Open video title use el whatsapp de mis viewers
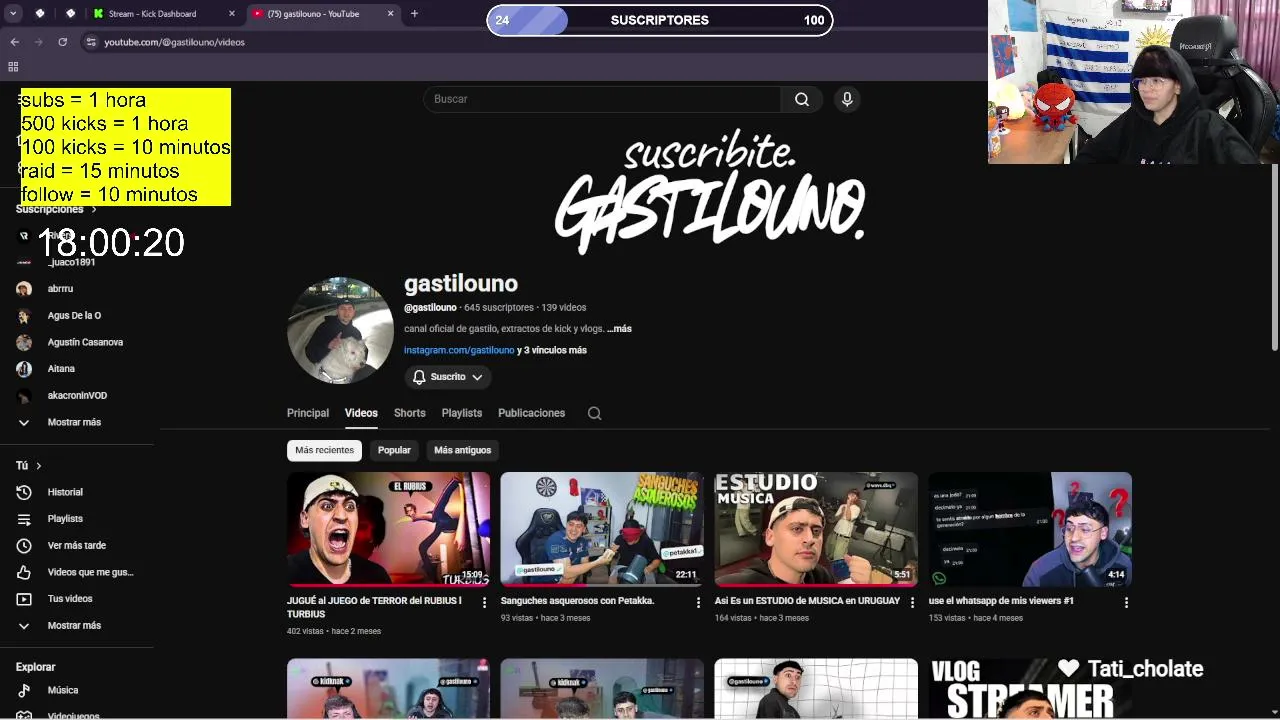The height and width of the screenshot is (720, 1280). tap(1001, 601)
